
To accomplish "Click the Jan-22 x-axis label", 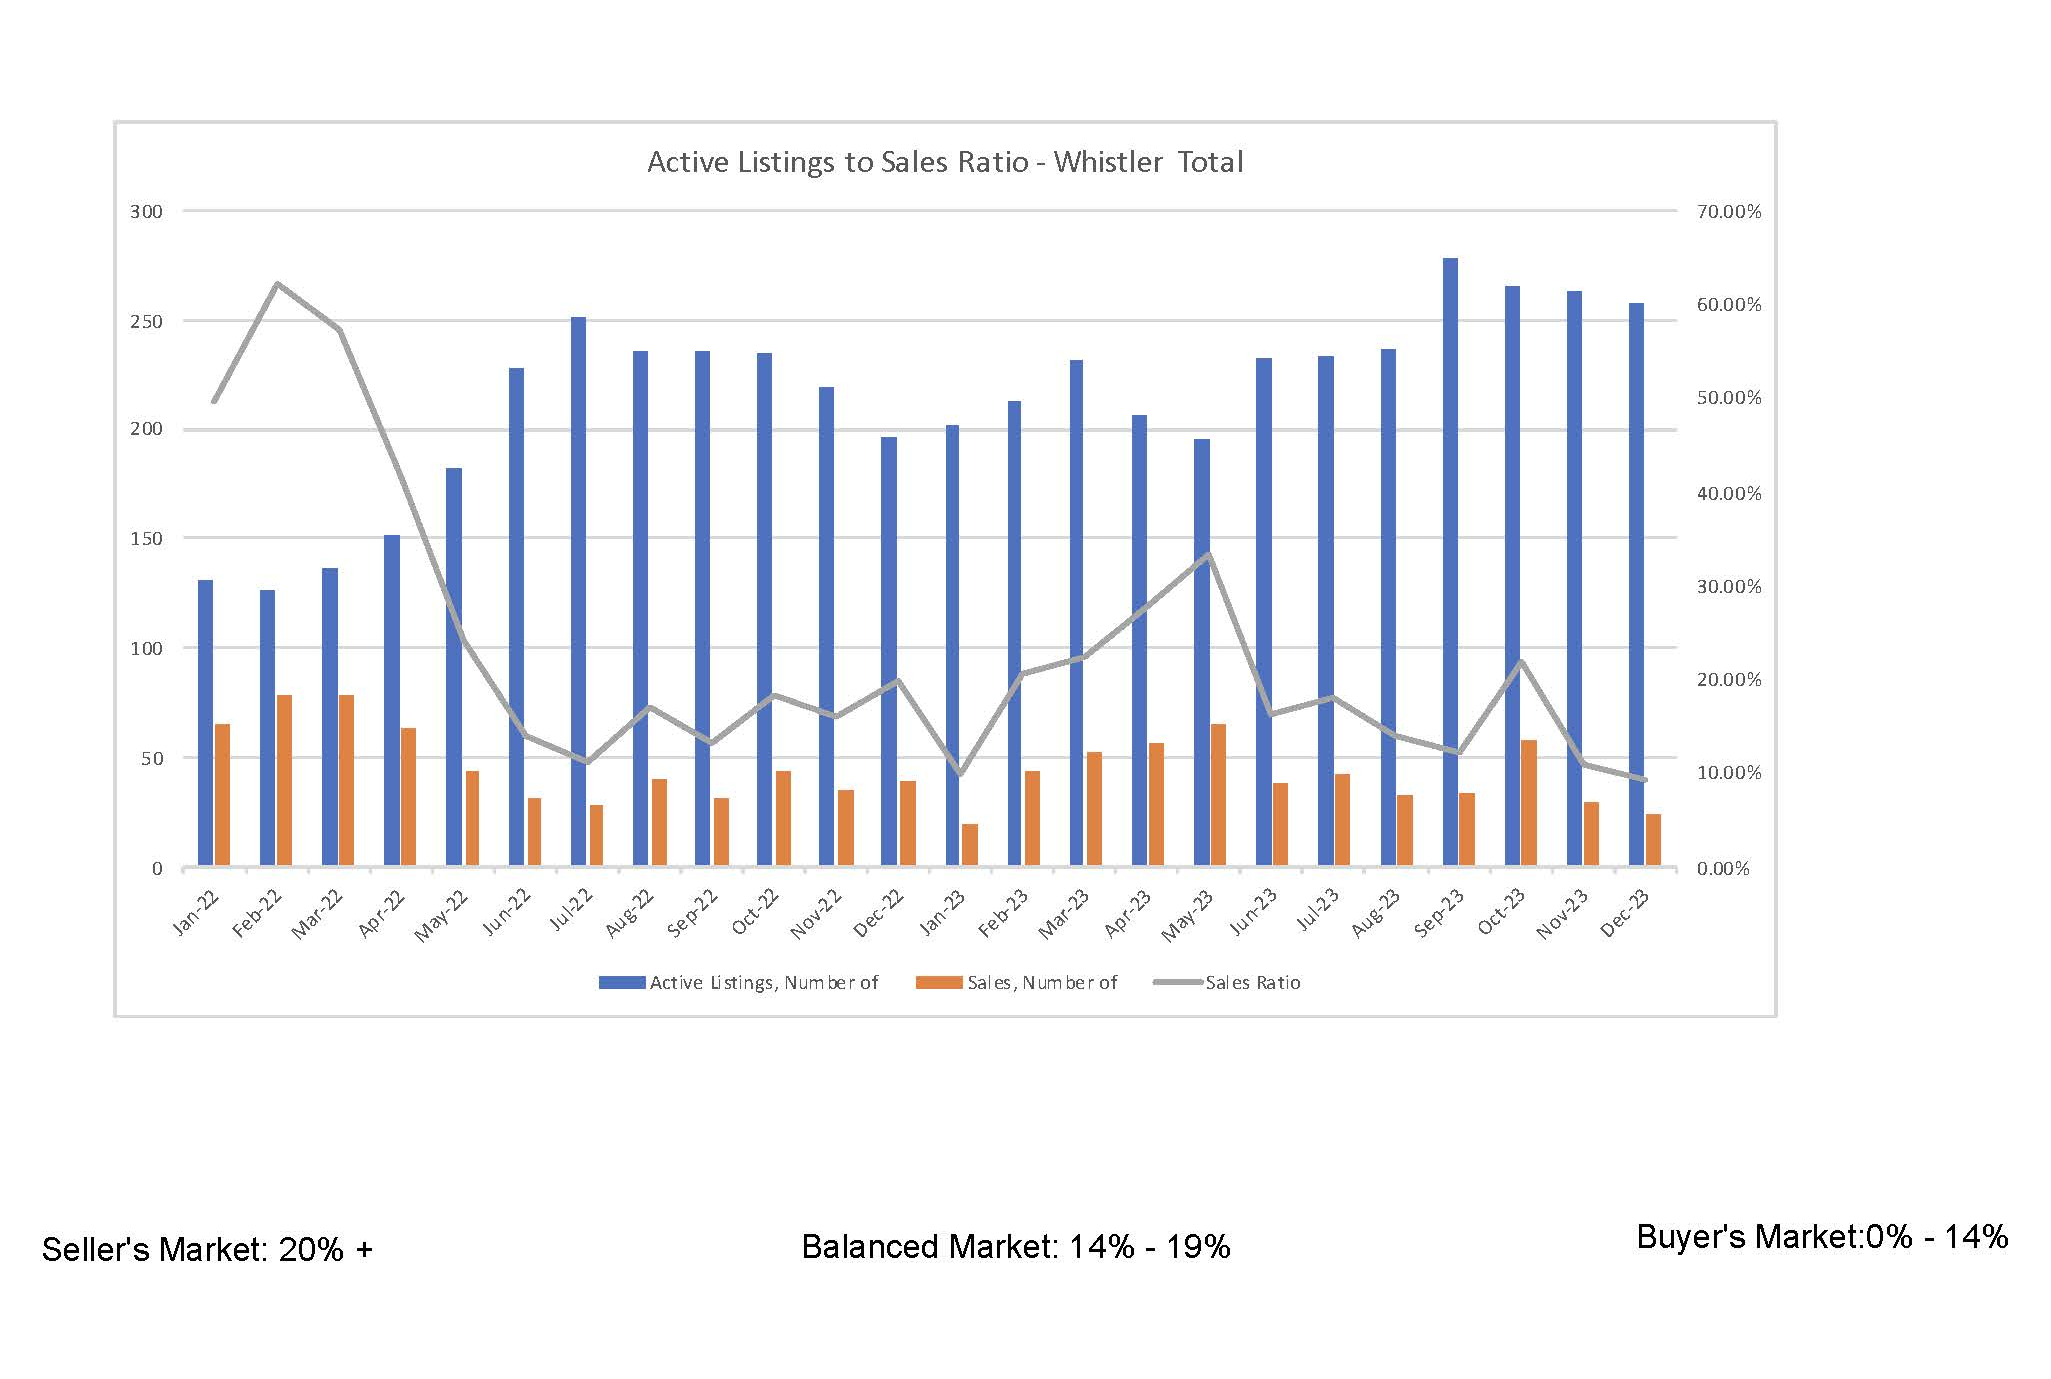I will (x=196, y=912).
